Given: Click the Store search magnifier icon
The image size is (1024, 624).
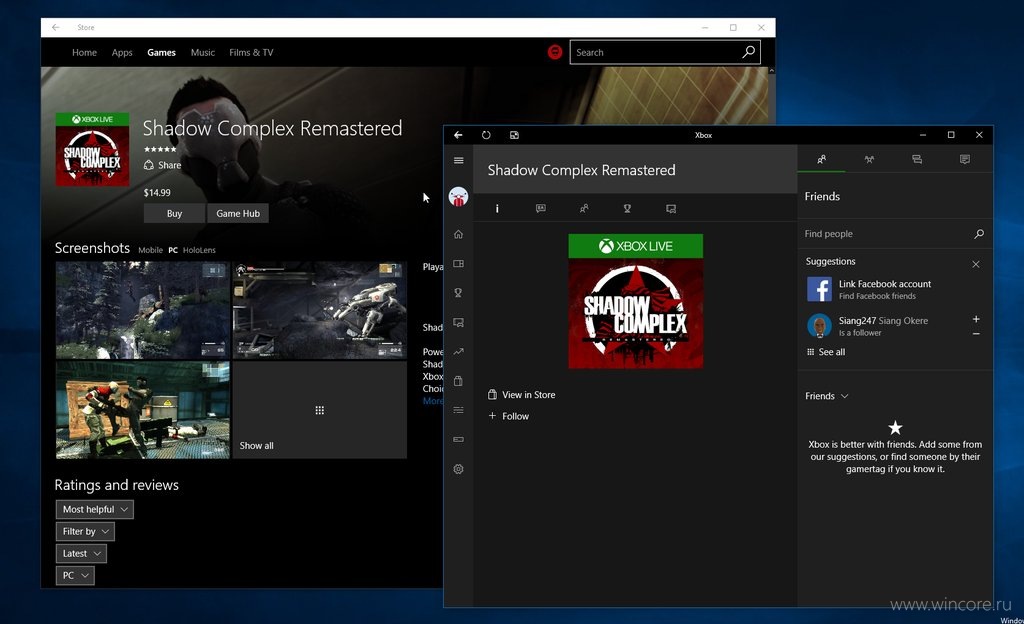Looking at the screenshot, I should (748, 52).
